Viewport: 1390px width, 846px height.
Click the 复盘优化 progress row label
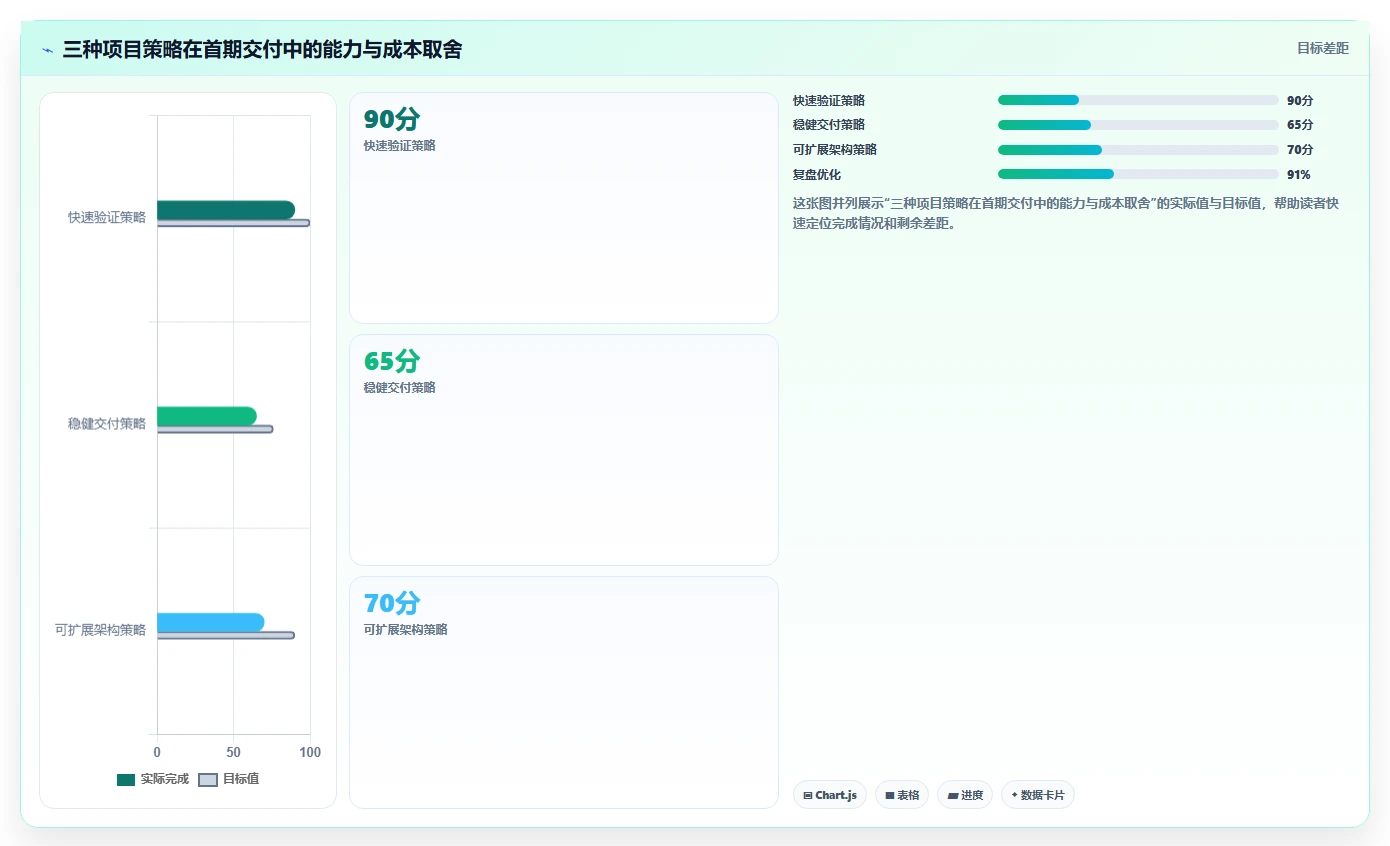pyautogui.click(x=817, y=174)
